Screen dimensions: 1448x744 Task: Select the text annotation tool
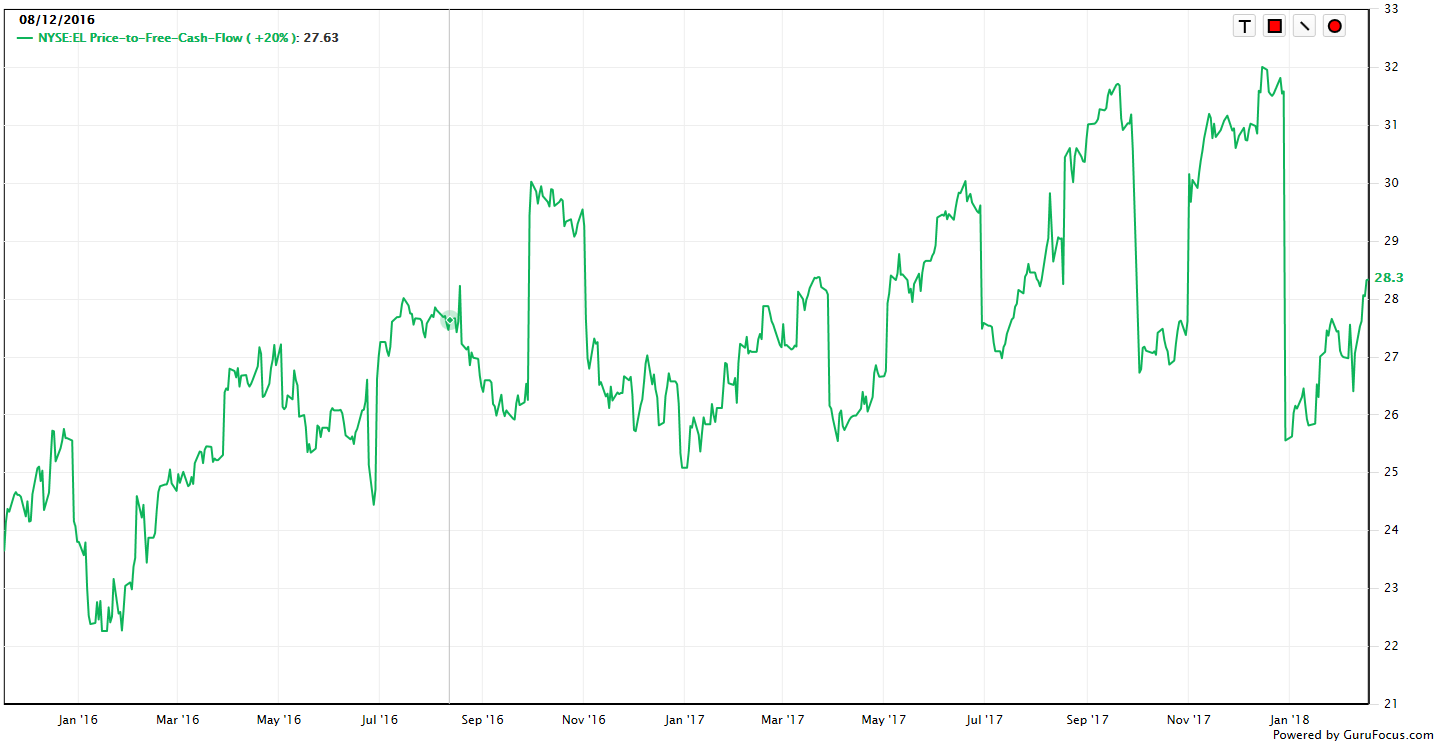tap(1245, 26)
